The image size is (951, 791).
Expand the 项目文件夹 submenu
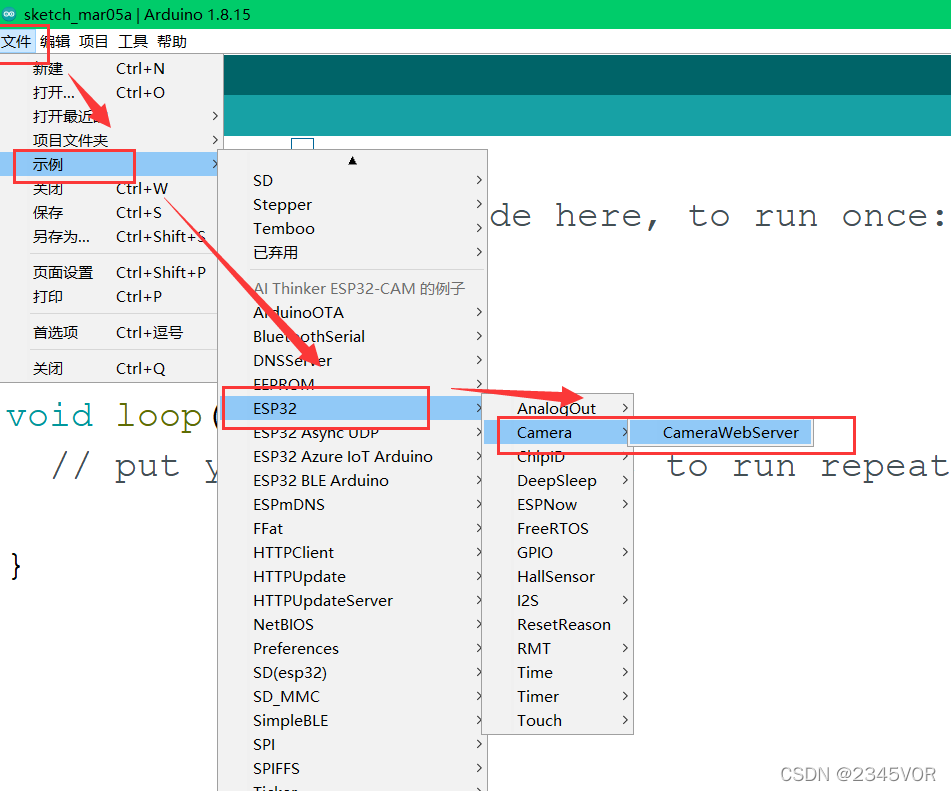pos(109,140)
